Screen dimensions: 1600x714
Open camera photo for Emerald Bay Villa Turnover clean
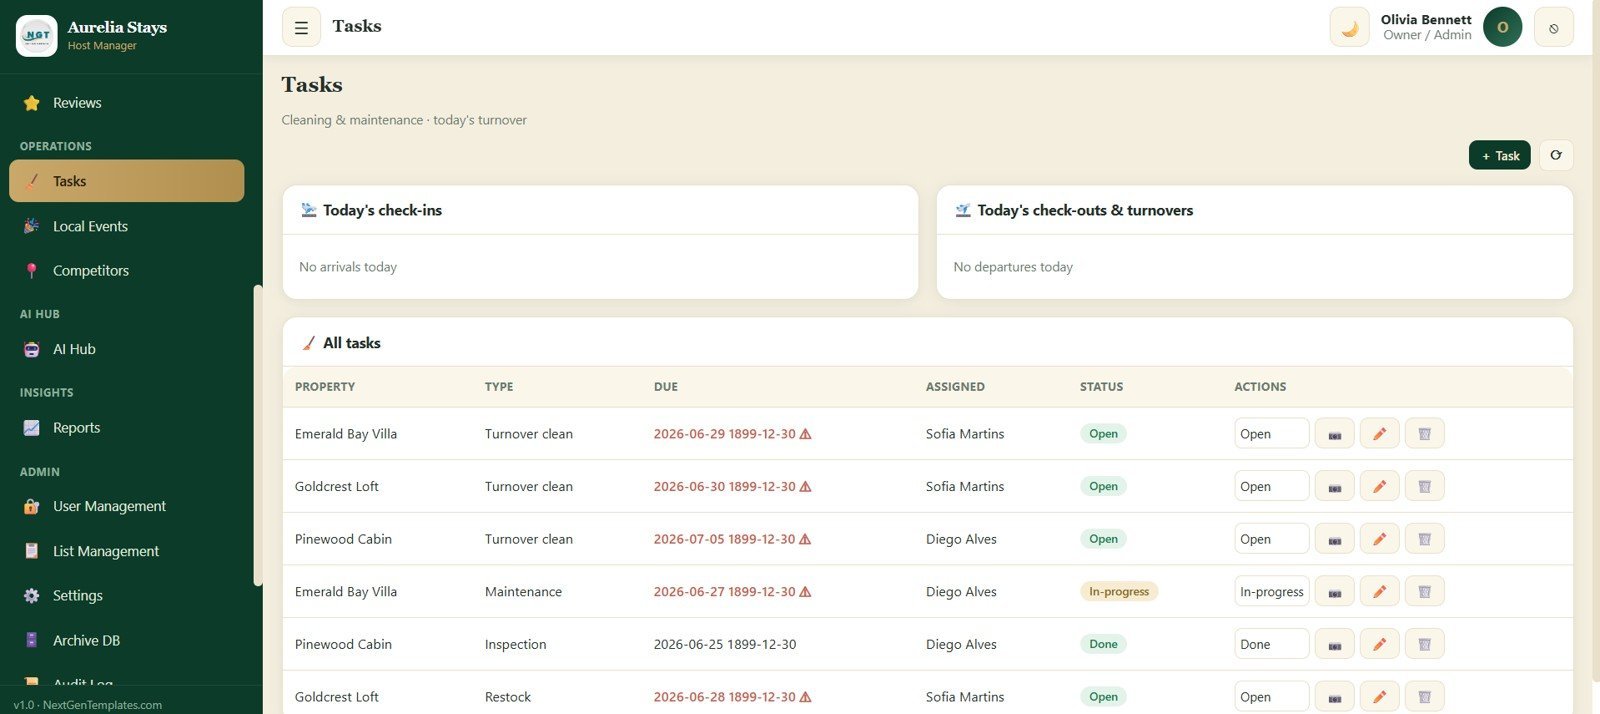tap(1334, 434)
